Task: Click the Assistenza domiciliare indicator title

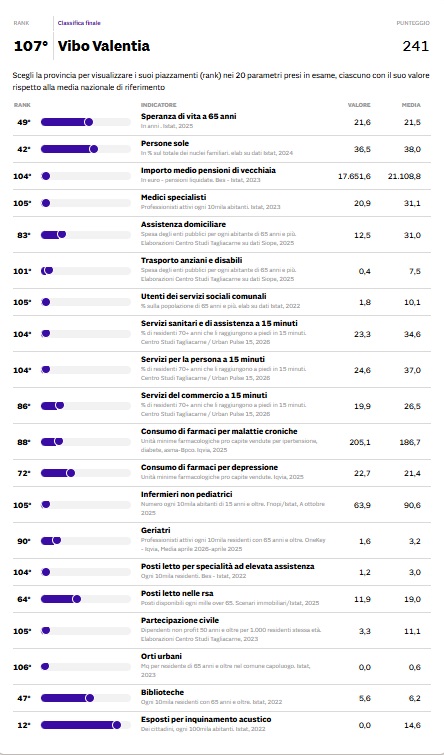Action: pyautogui.click(x=183, y=224)
